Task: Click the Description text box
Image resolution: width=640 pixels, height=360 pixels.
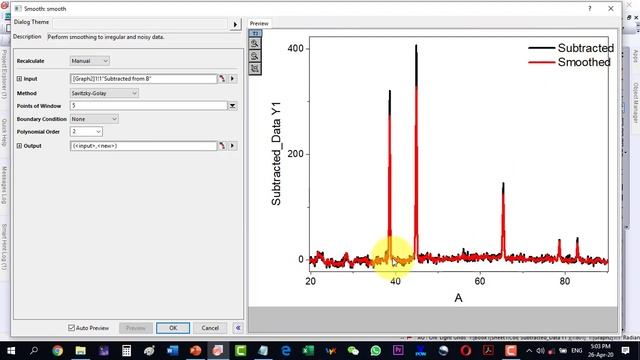Action: (x=144, y=37)
